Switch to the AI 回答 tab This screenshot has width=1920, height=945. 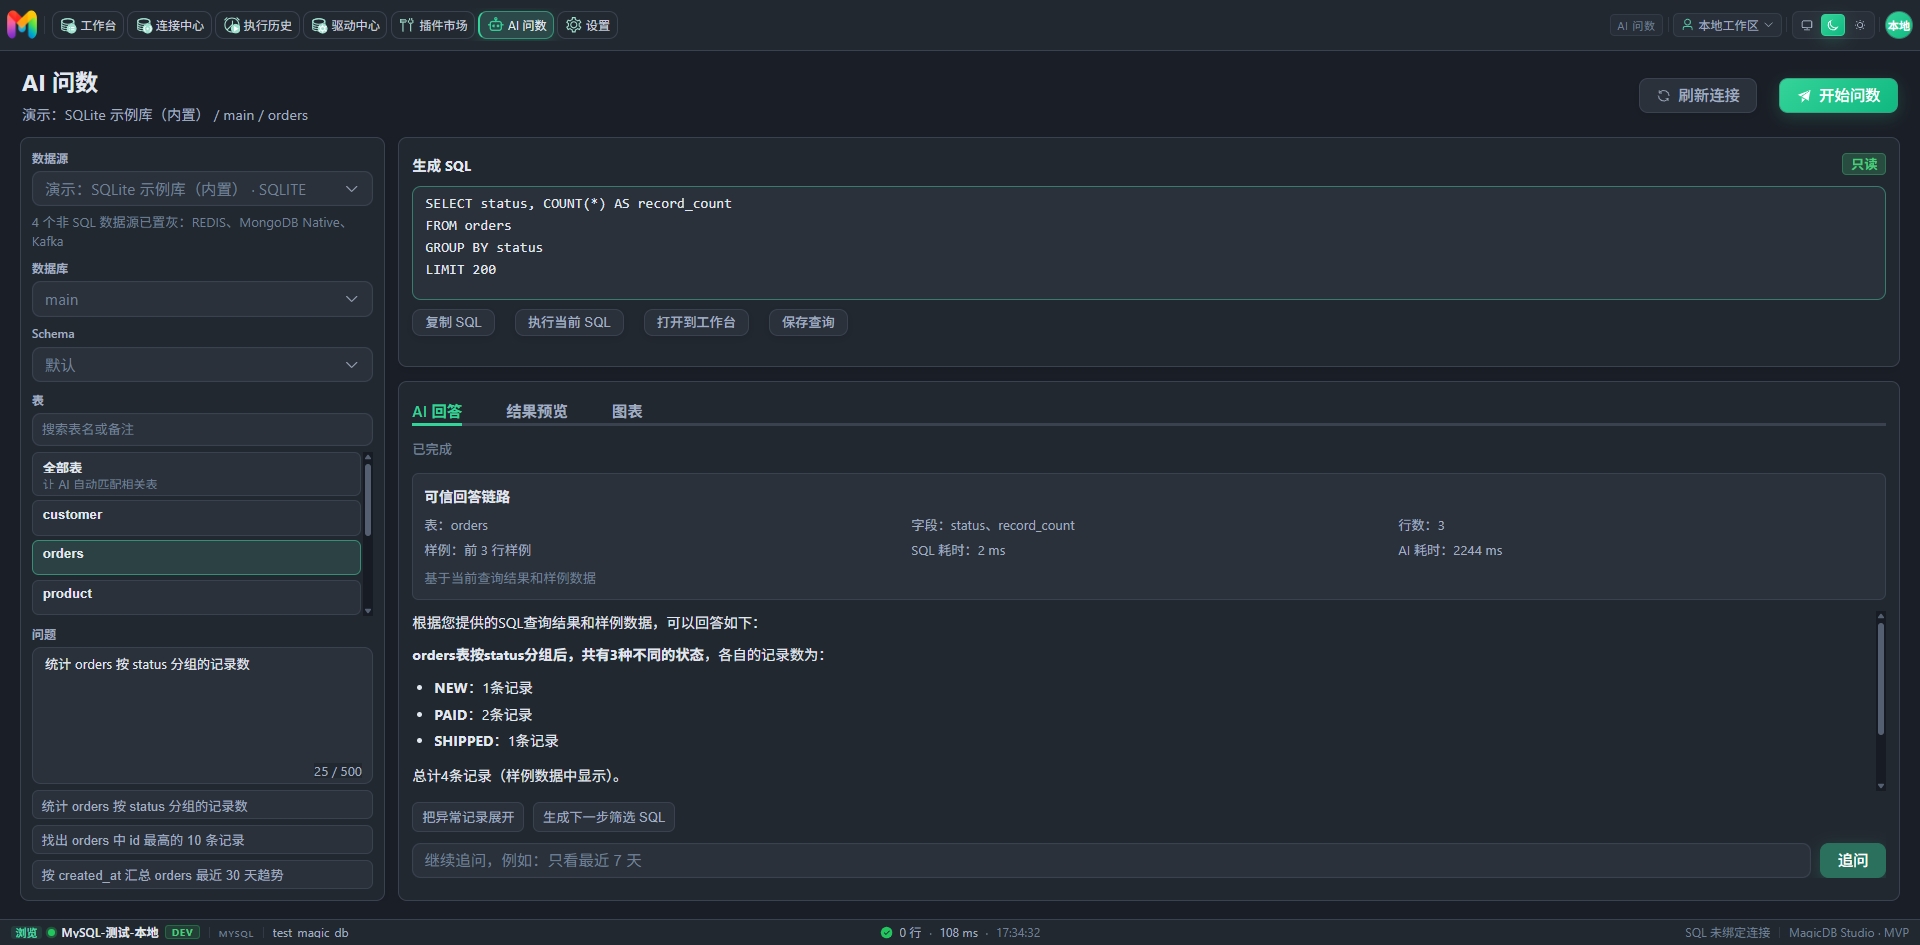pos(437,411)
